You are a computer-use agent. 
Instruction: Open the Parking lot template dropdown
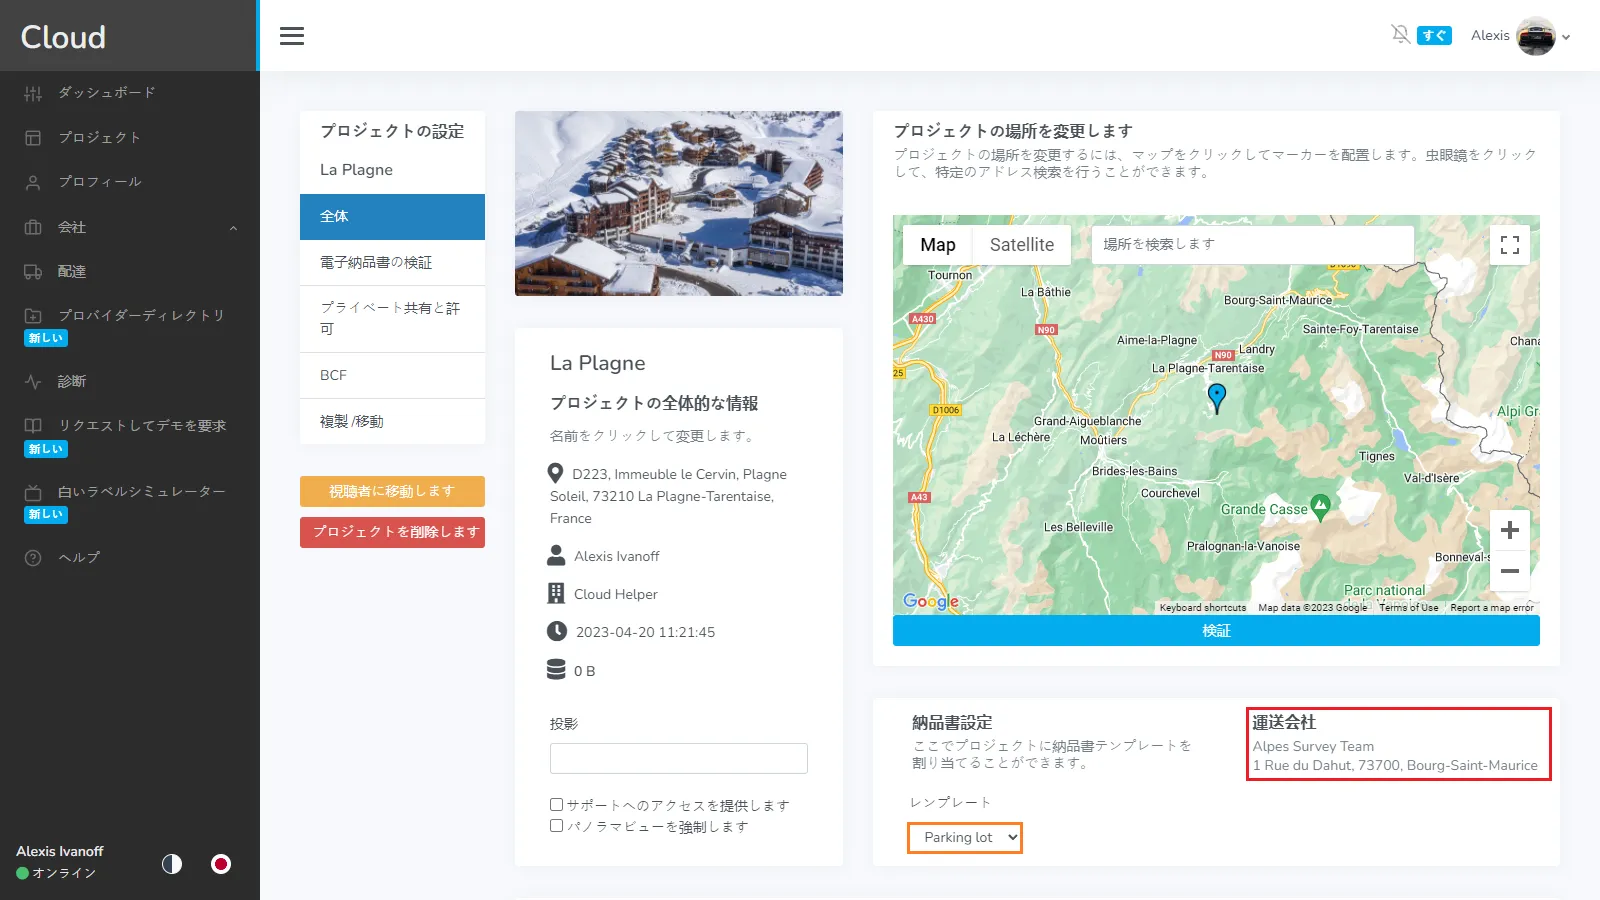[x=964, y=838]
